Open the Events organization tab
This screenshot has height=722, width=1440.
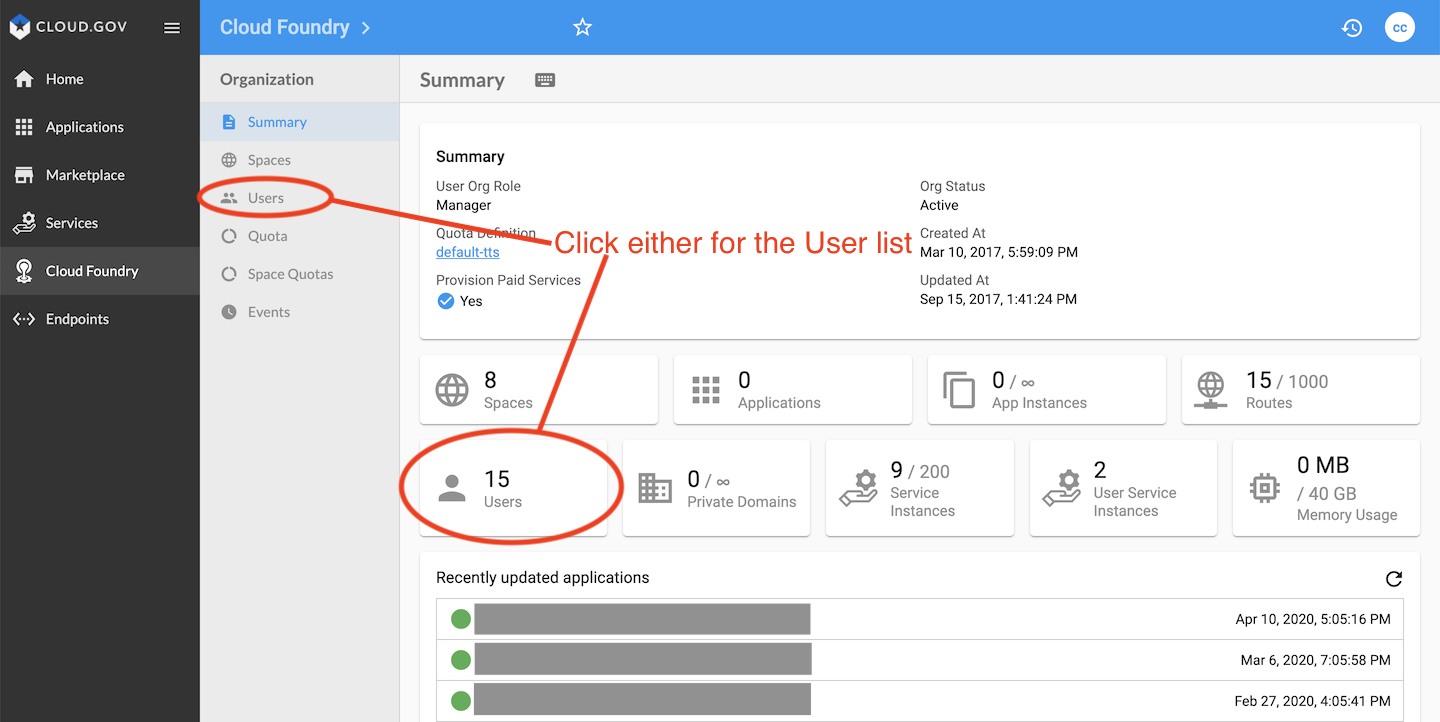[x=300, y=312]
